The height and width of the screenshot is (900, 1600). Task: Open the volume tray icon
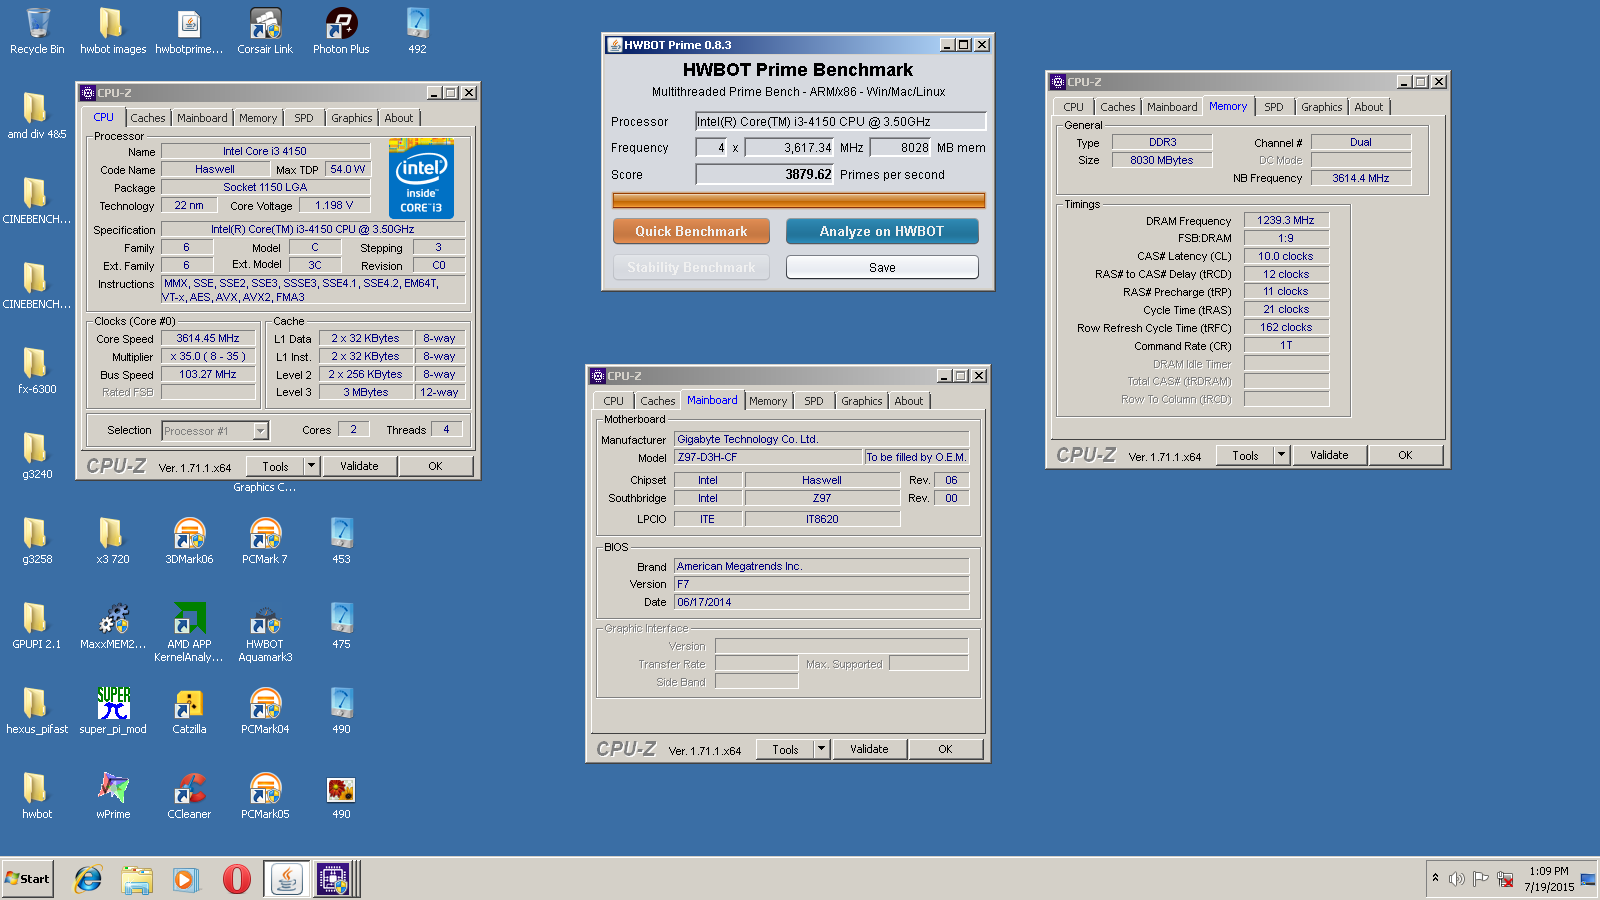1456,879
